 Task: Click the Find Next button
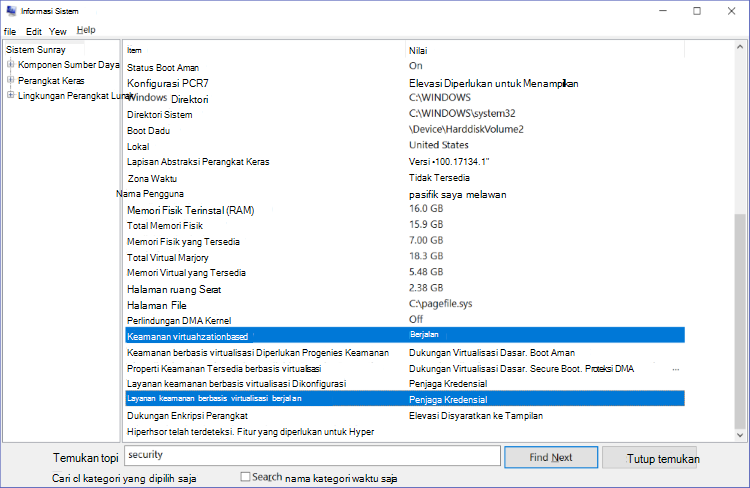pos(551,457)
